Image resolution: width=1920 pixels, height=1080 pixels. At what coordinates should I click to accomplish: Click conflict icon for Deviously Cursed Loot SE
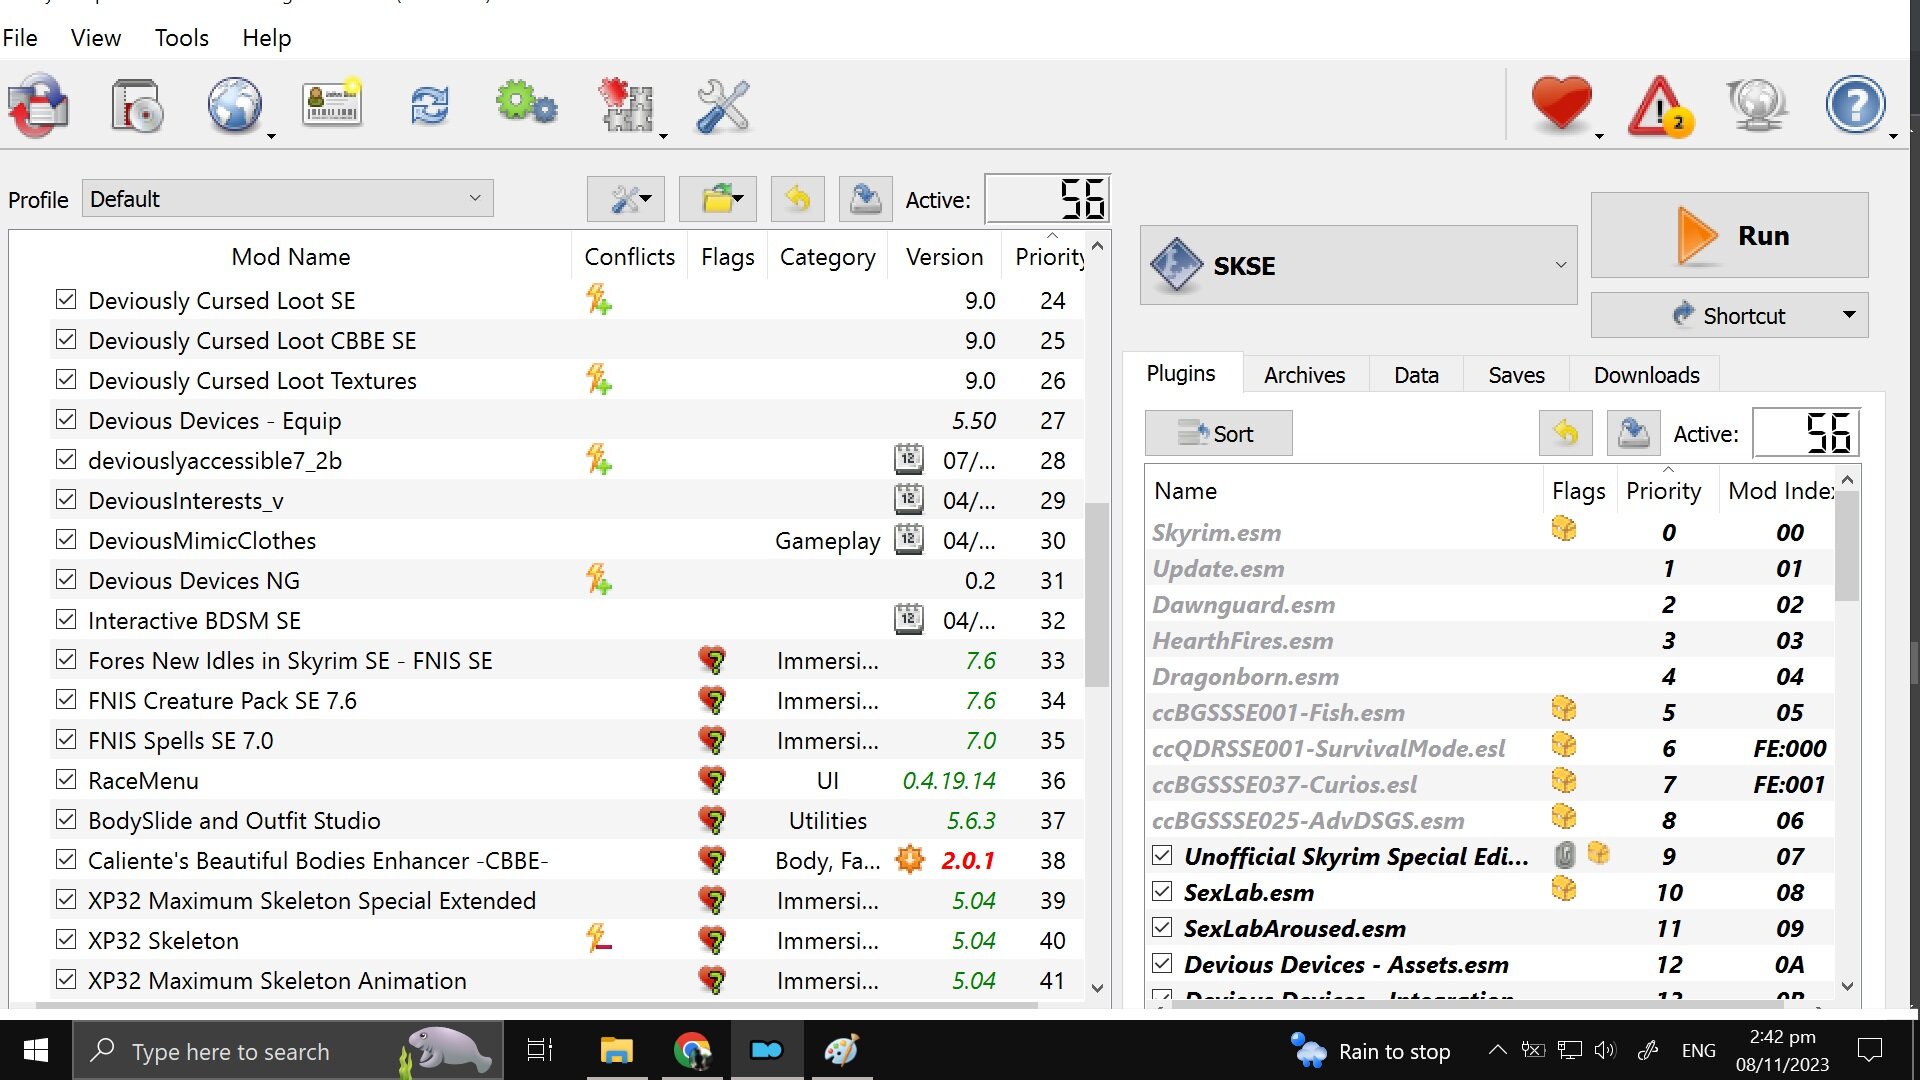pyautogui.click(x=598, y=300)
